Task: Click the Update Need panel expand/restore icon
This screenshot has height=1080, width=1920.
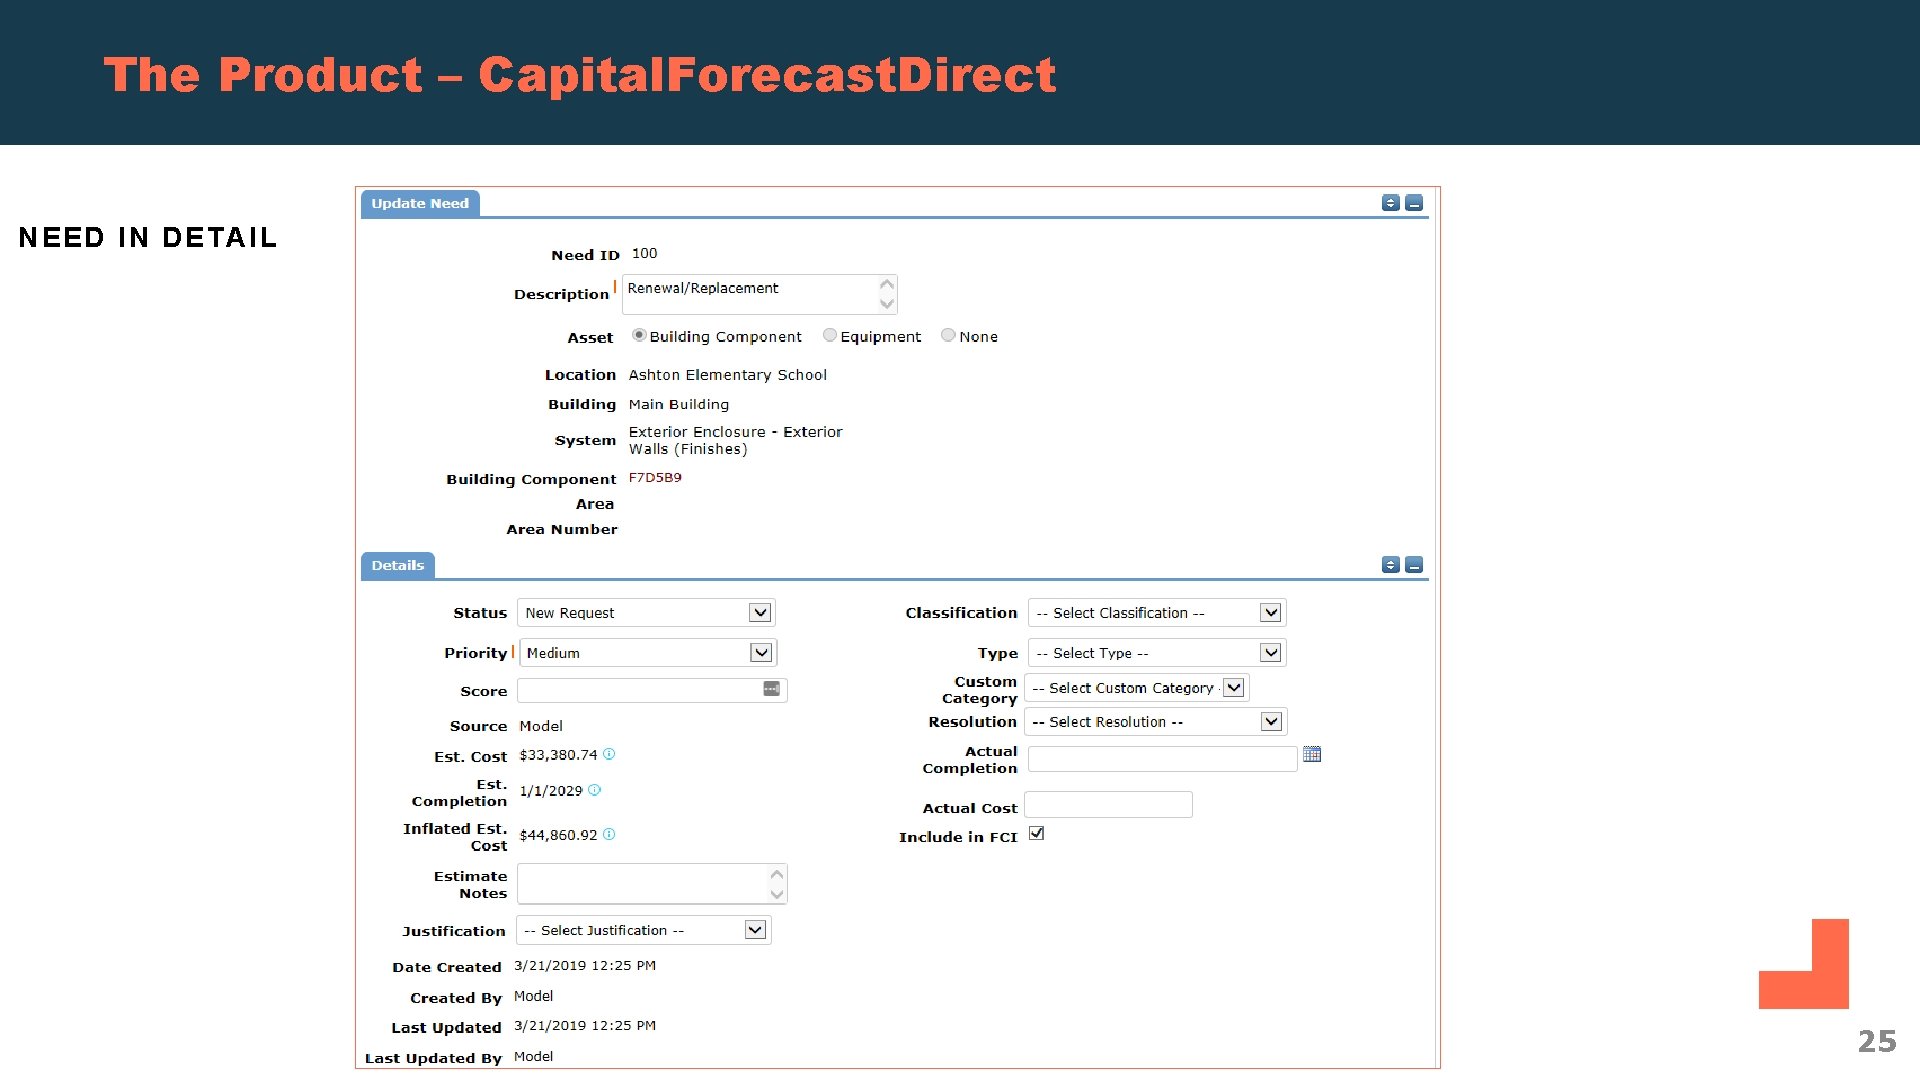Action: (1390, 203)
